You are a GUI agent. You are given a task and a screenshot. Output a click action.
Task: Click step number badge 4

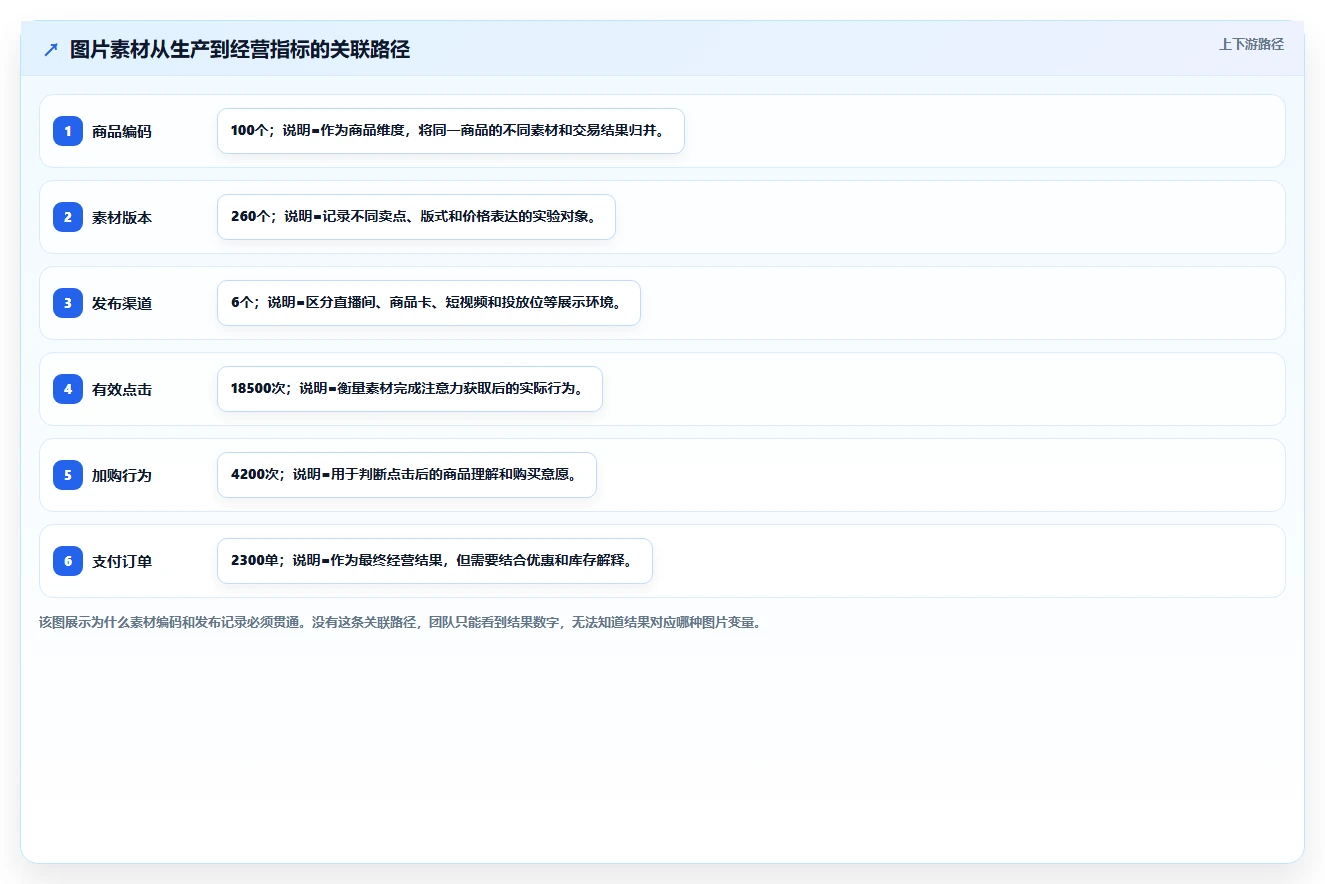click(x=68, y=389)
